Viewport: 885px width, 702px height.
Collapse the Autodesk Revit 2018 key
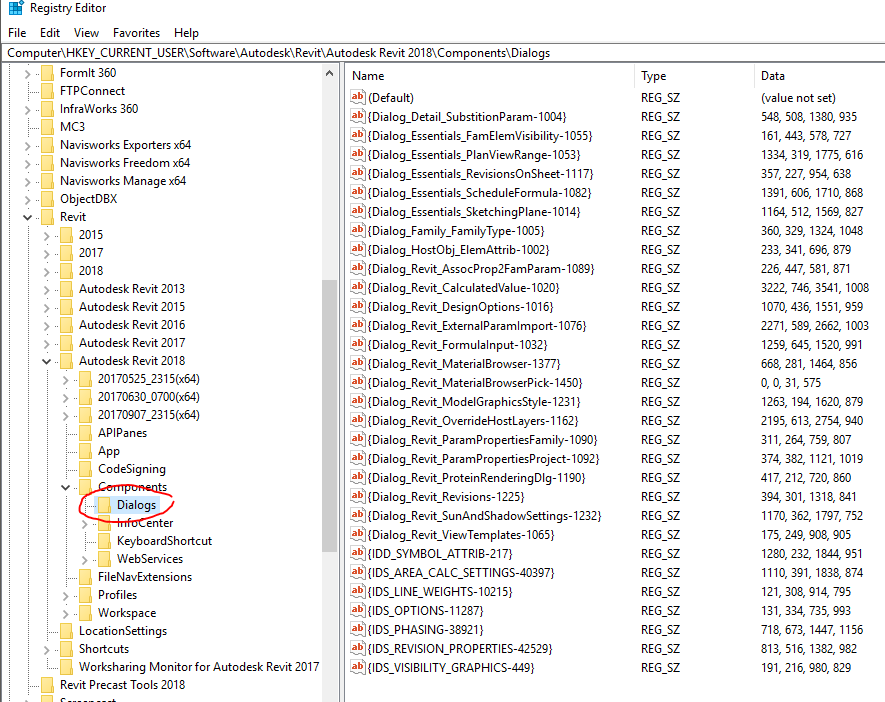coord(46,361)
